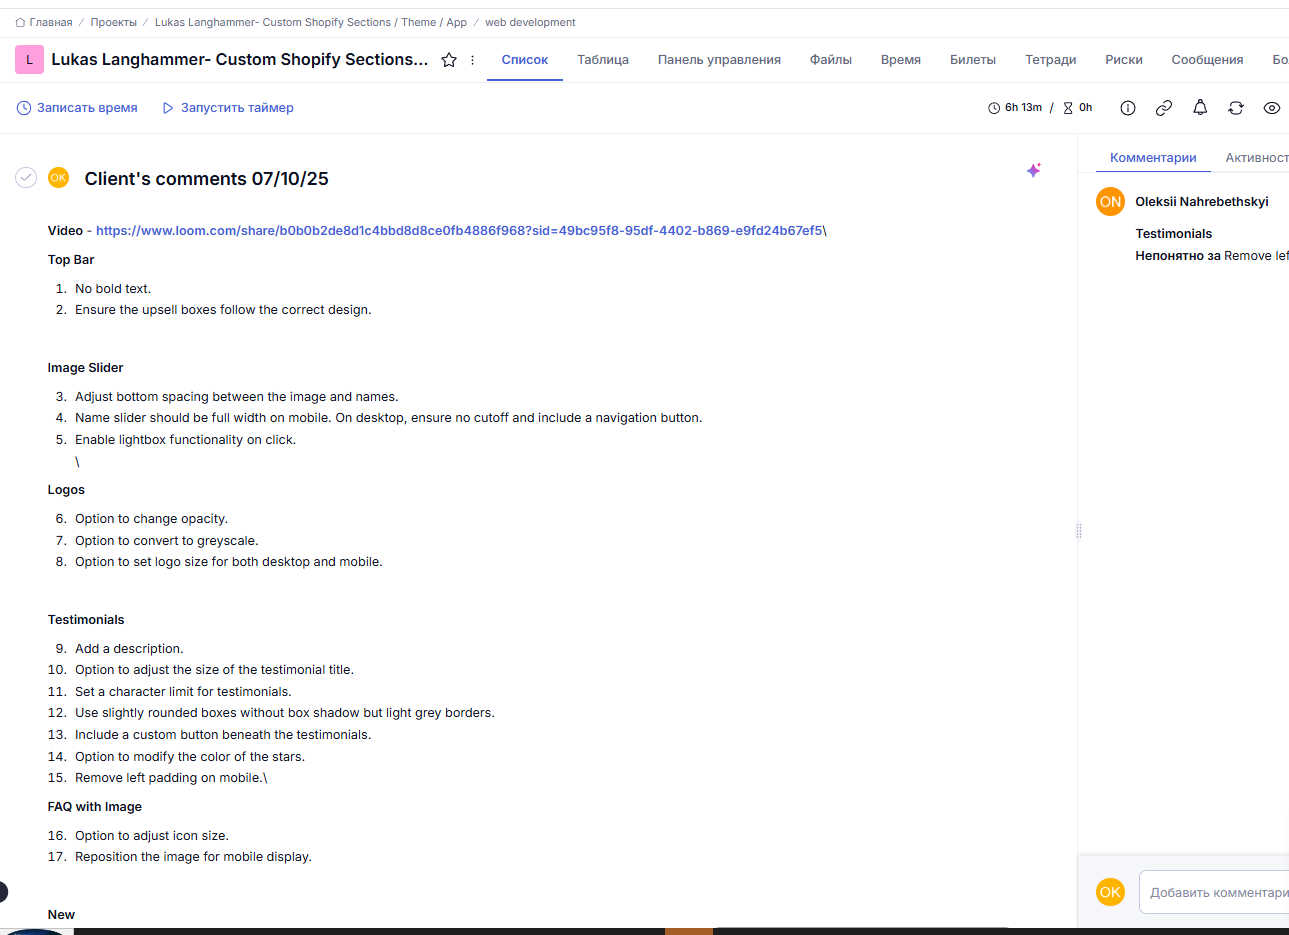Open the Активность tab in side panel
Screen dimensions: 1289x935
[x=1256, y=158]
